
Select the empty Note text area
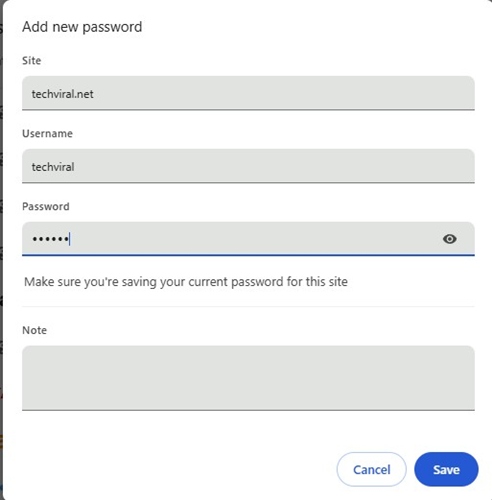pyautogui.click(x=248, y=378)
